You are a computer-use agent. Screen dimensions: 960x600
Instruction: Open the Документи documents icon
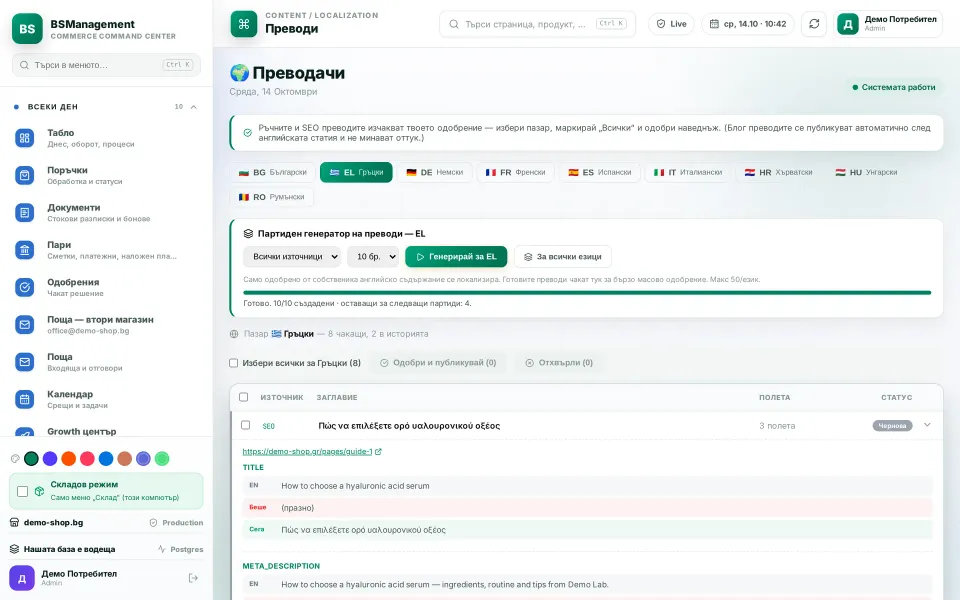(x=24, y=212)
